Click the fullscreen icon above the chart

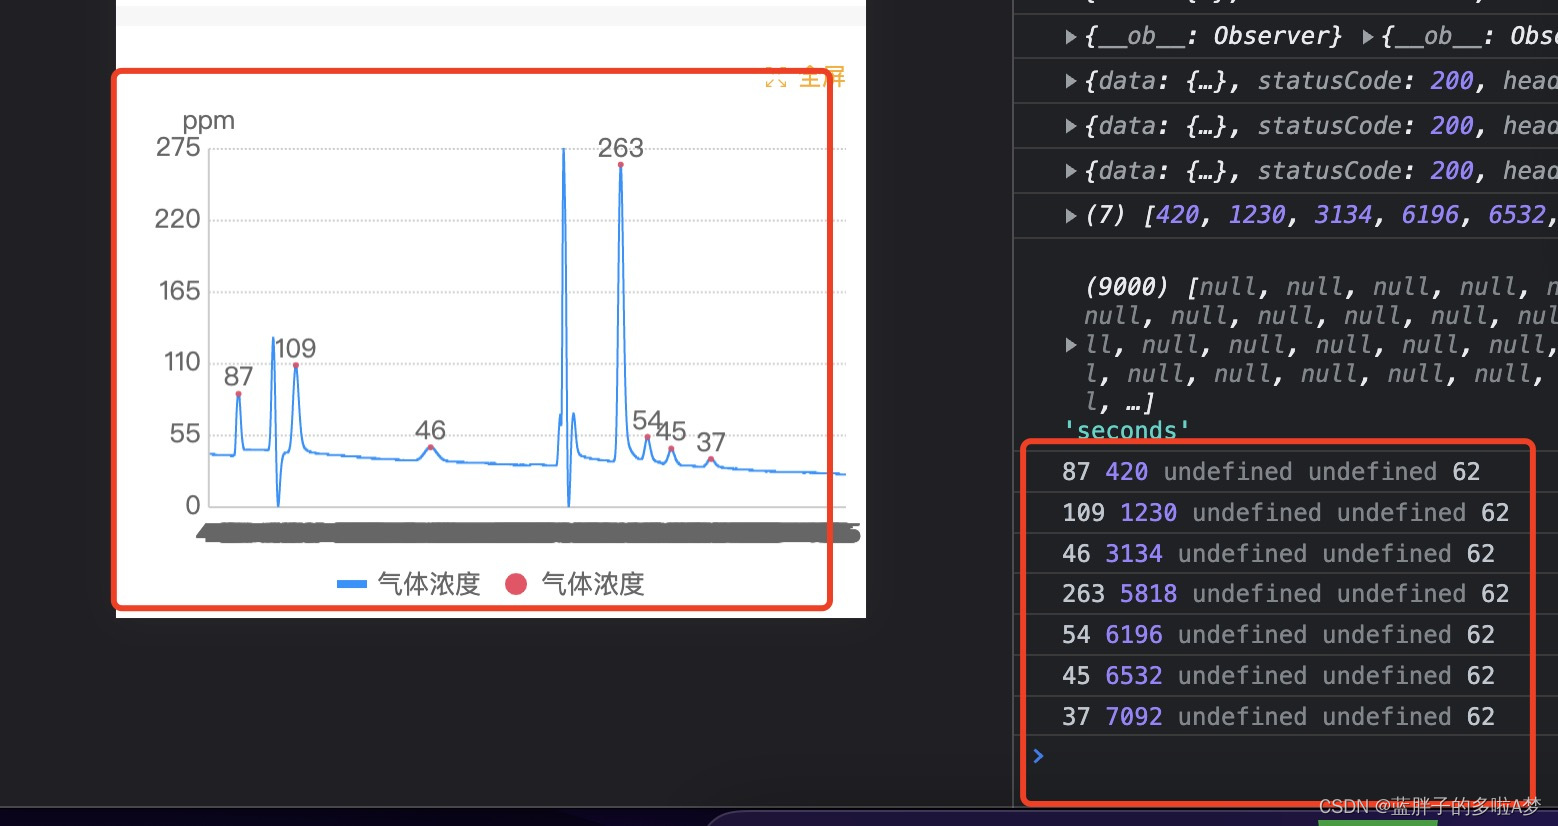(x=776, y=78)
